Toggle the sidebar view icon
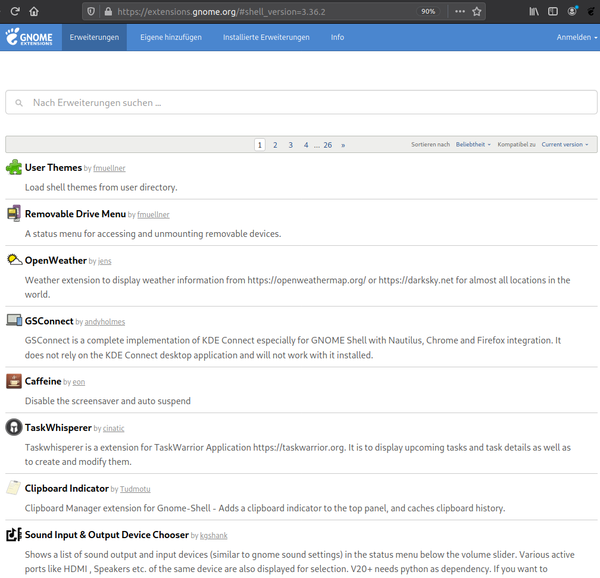The height and width of the screenshot is (578, 600). coord(553,11)
